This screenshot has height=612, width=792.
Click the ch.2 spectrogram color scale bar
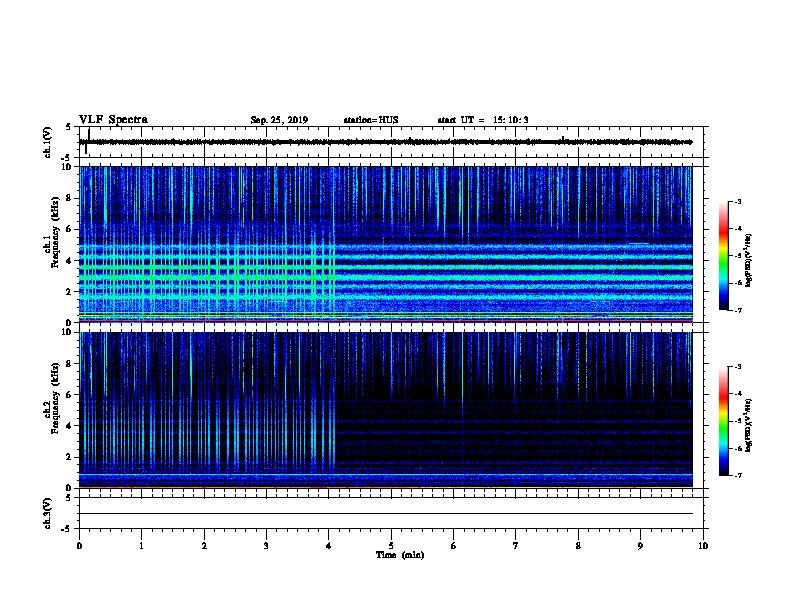pos(723,421)
